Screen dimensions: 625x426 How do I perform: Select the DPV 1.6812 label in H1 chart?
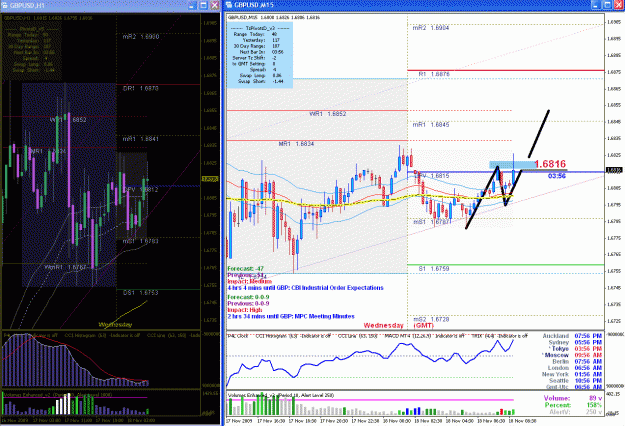tap(140, 190)
